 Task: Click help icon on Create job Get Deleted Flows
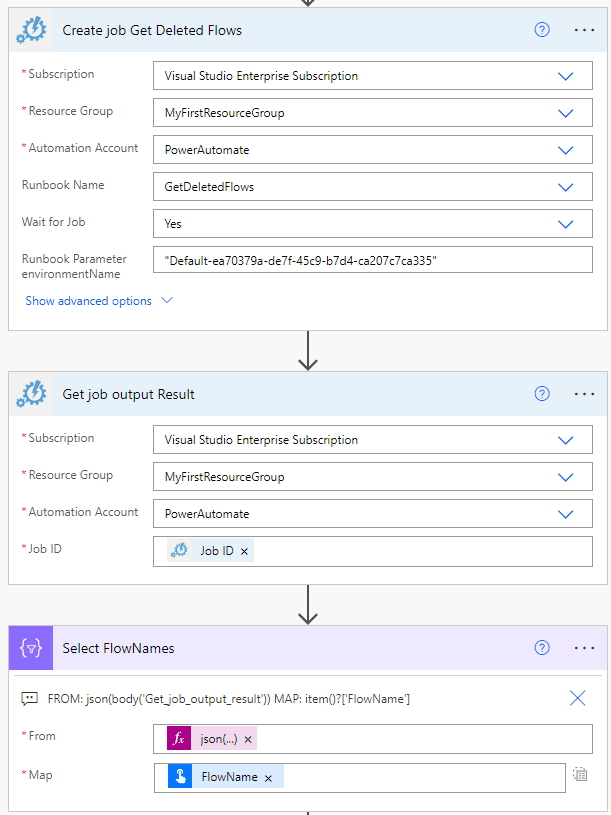coord(542,30)
